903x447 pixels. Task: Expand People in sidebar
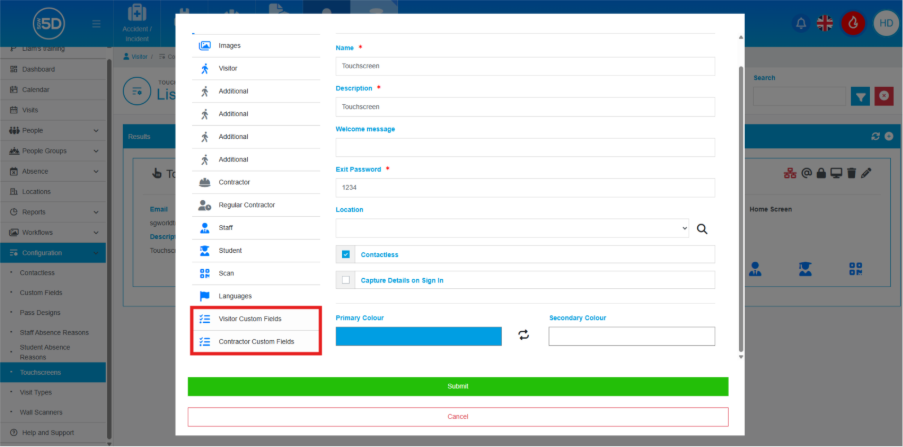(x=53, y=131)
